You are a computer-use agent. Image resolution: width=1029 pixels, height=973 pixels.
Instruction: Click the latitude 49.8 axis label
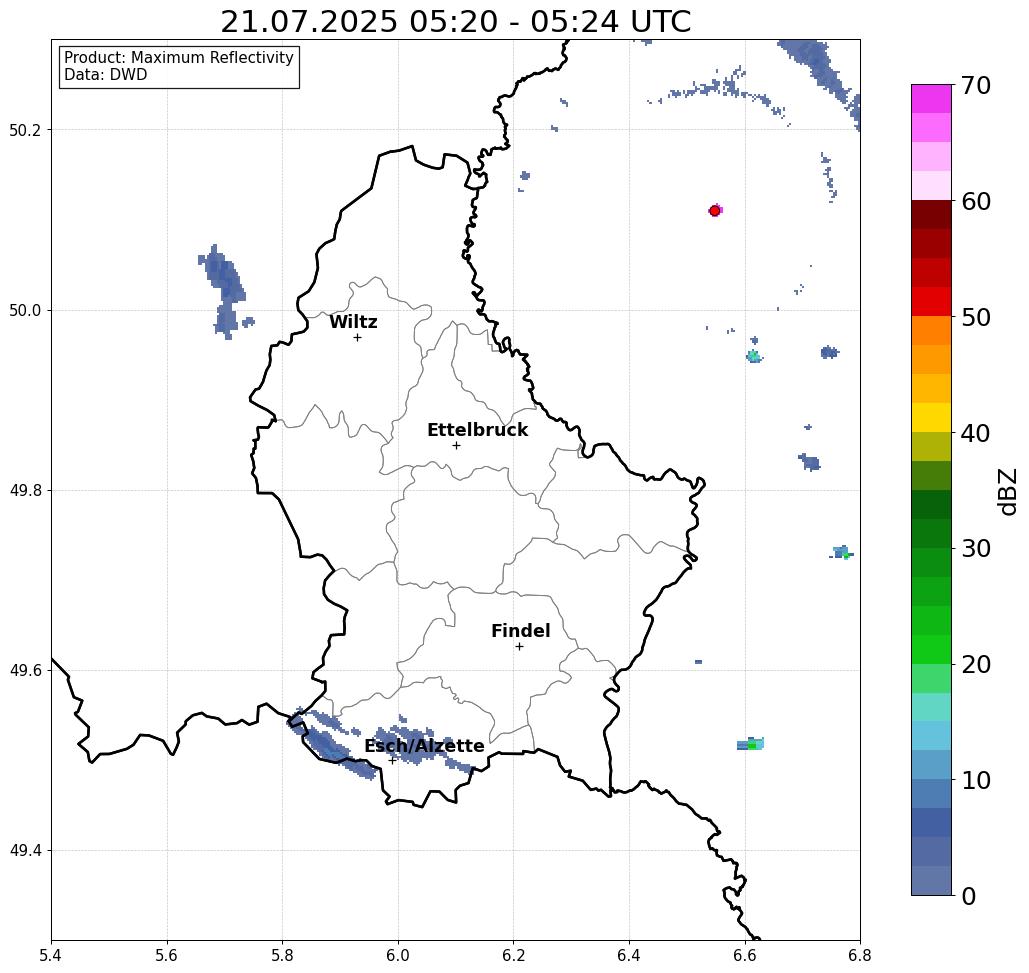[x=25, y=491]
